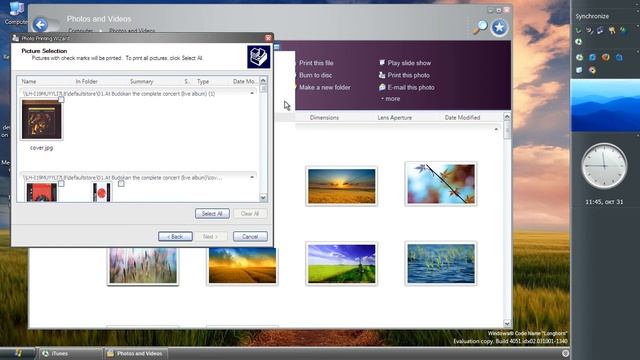Click the analog clock in the sidebar
This screenshot has width=640, height=360.
(x=604, y=166)
